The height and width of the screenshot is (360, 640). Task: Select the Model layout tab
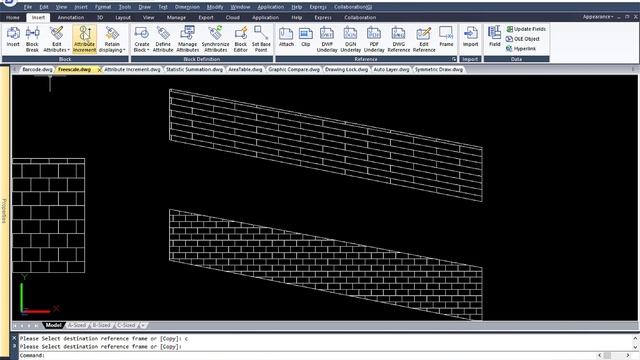point(53,325)
